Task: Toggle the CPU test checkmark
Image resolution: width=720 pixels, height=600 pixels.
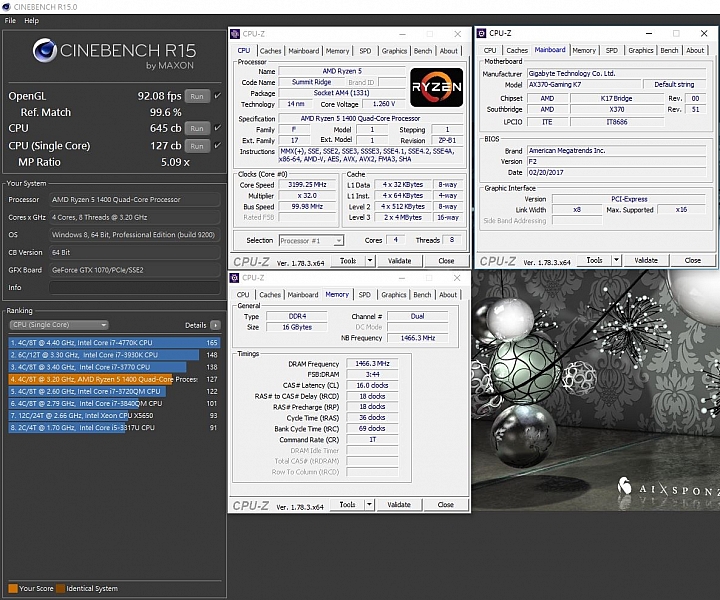Action: pyautogui.click(x=218, y=128)
